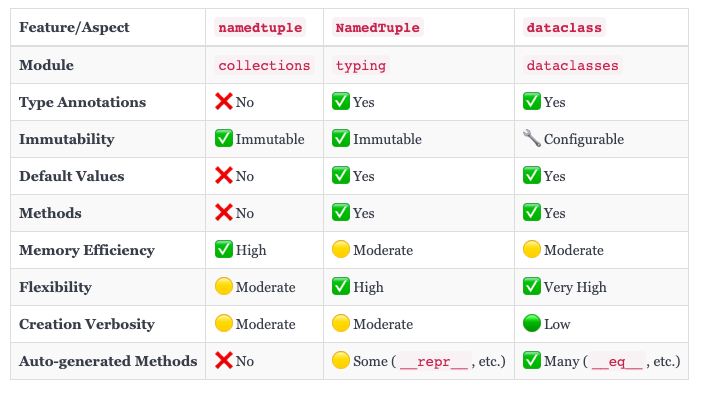The height and width of the screenshot is (393, 708).
Task: Click the namedtuple column header code
Action: coord(260,28)
